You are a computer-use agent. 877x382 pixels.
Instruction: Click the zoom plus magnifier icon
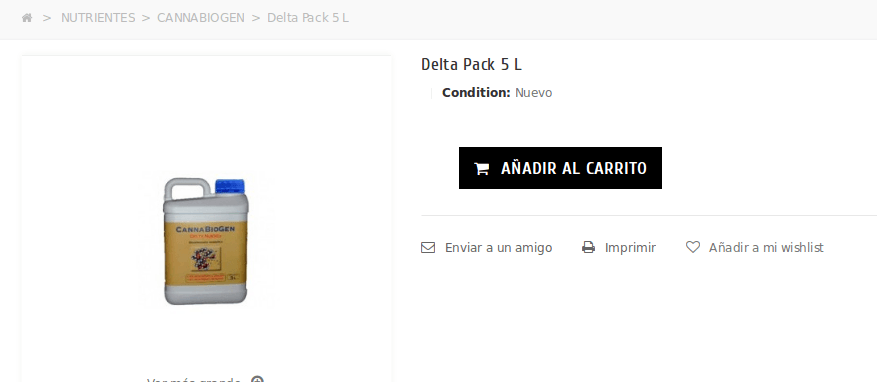click(257, 380)
